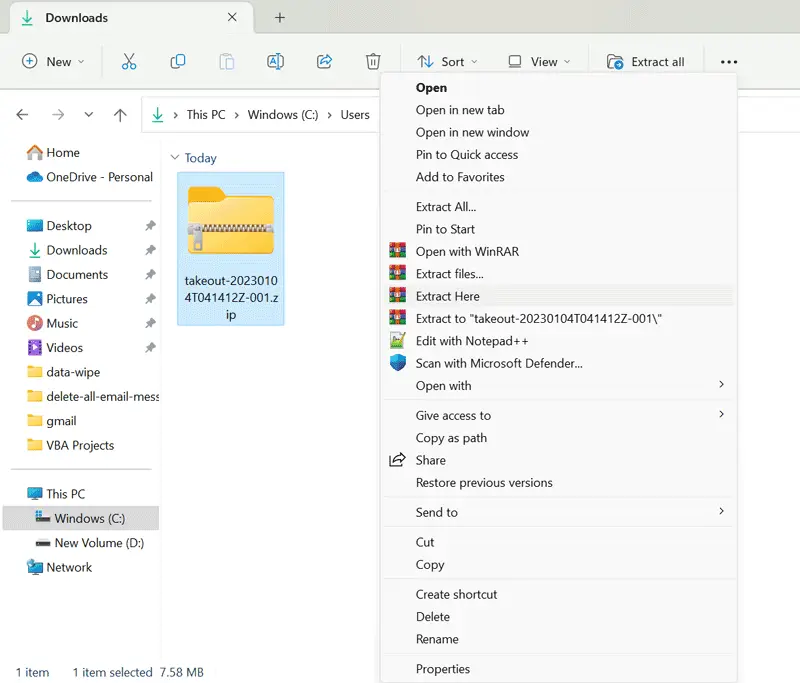This screenshot has height=683, width=800.
Task: Select Scan with Microsoft Defender
Action: (x=499, y=363)
